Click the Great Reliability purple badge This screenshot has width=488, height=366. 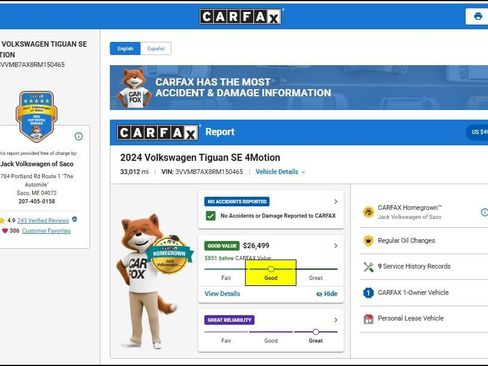(x=229, y=320)
